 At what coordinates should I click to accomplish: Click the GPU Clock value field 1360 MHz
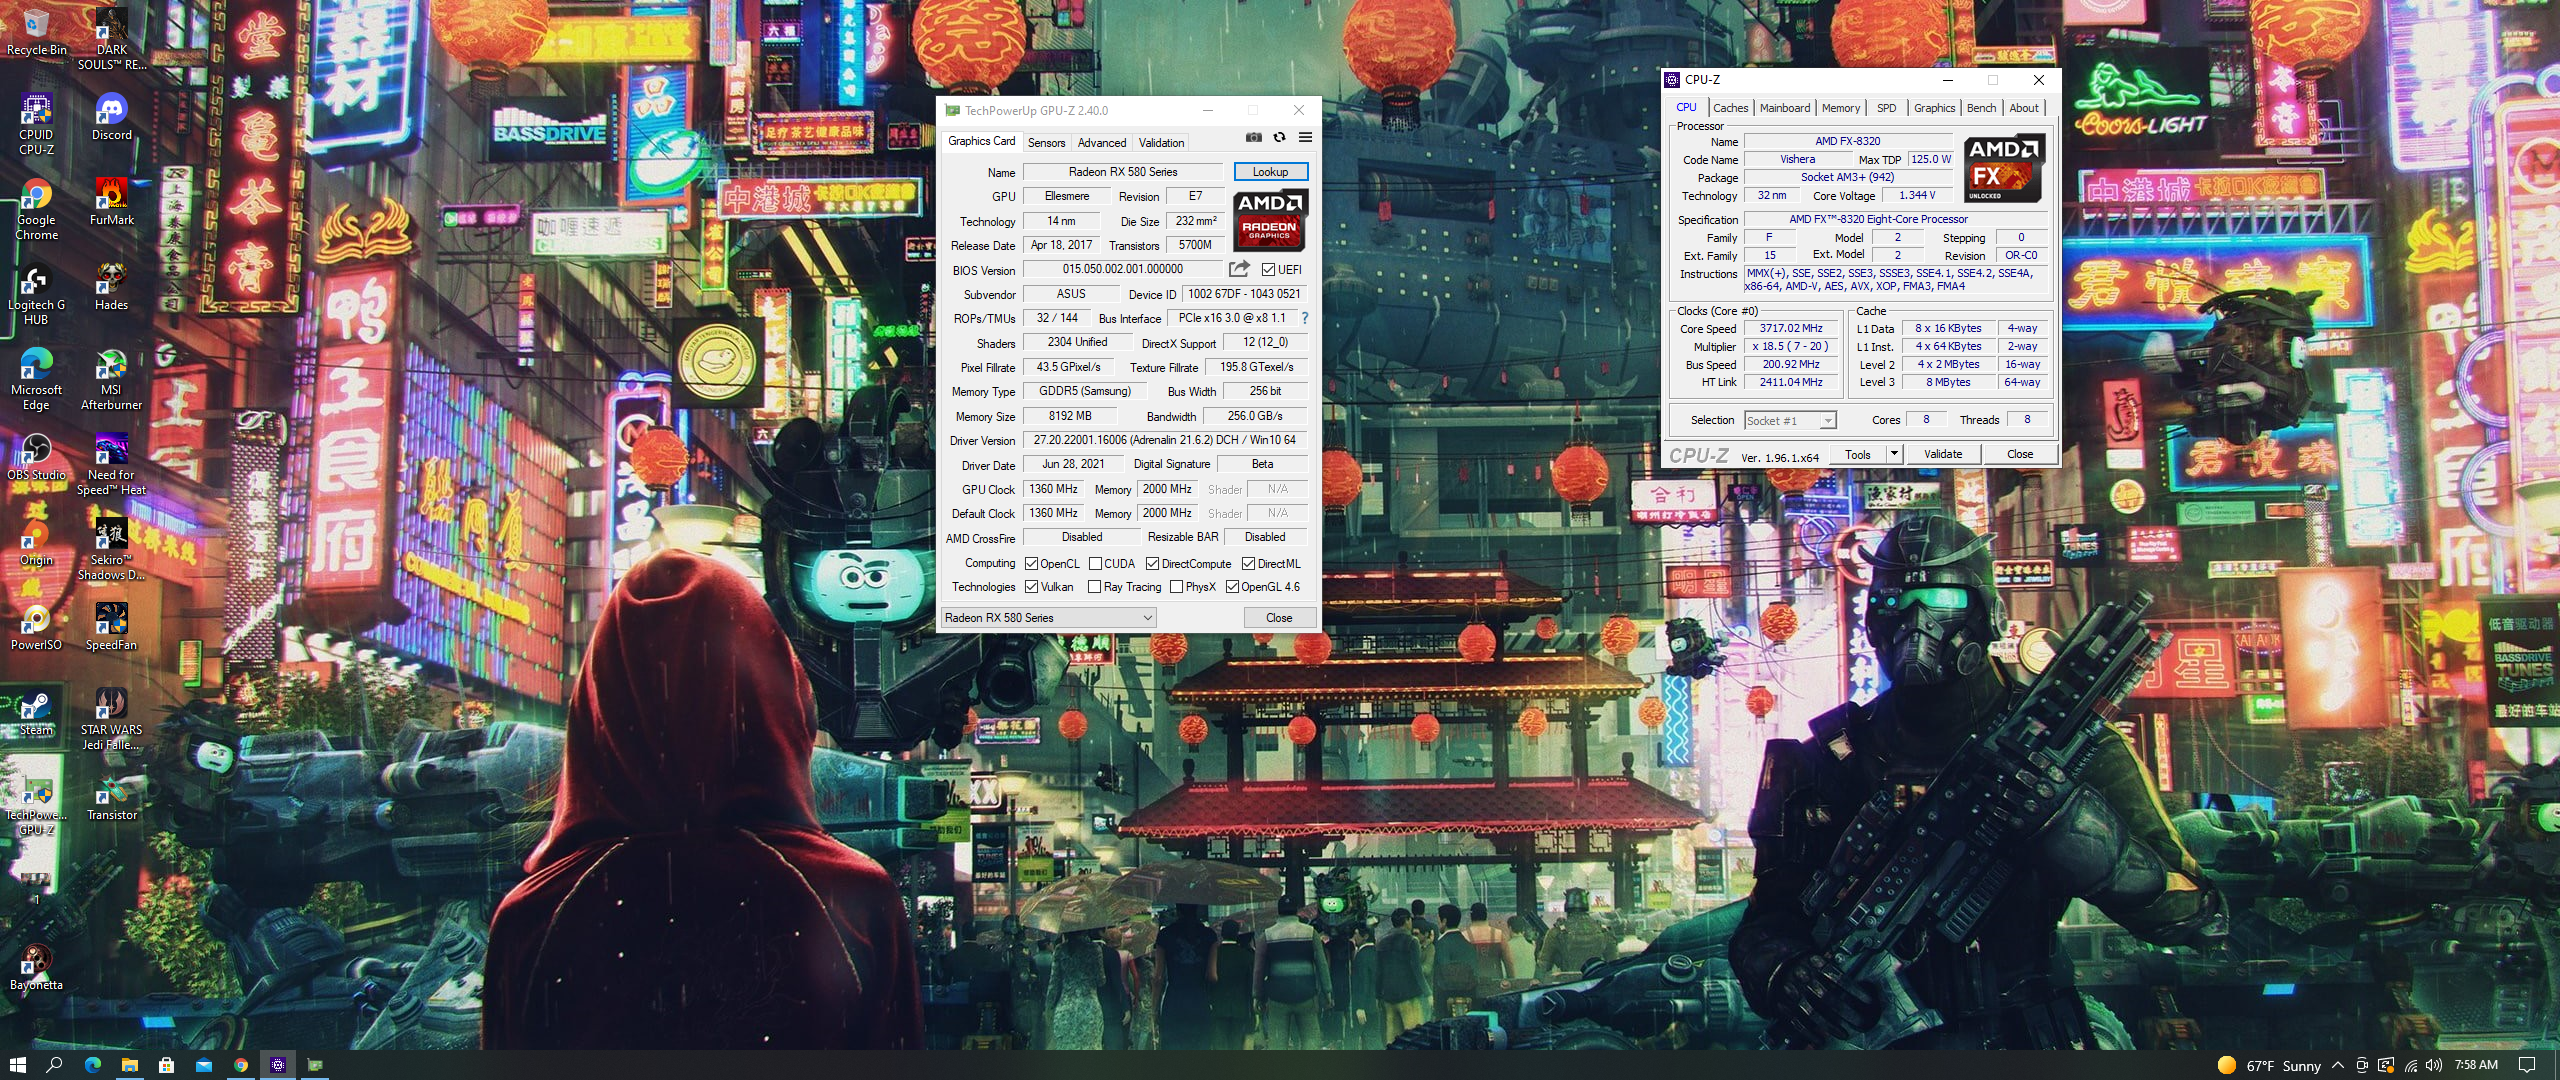click(1053, 489)
